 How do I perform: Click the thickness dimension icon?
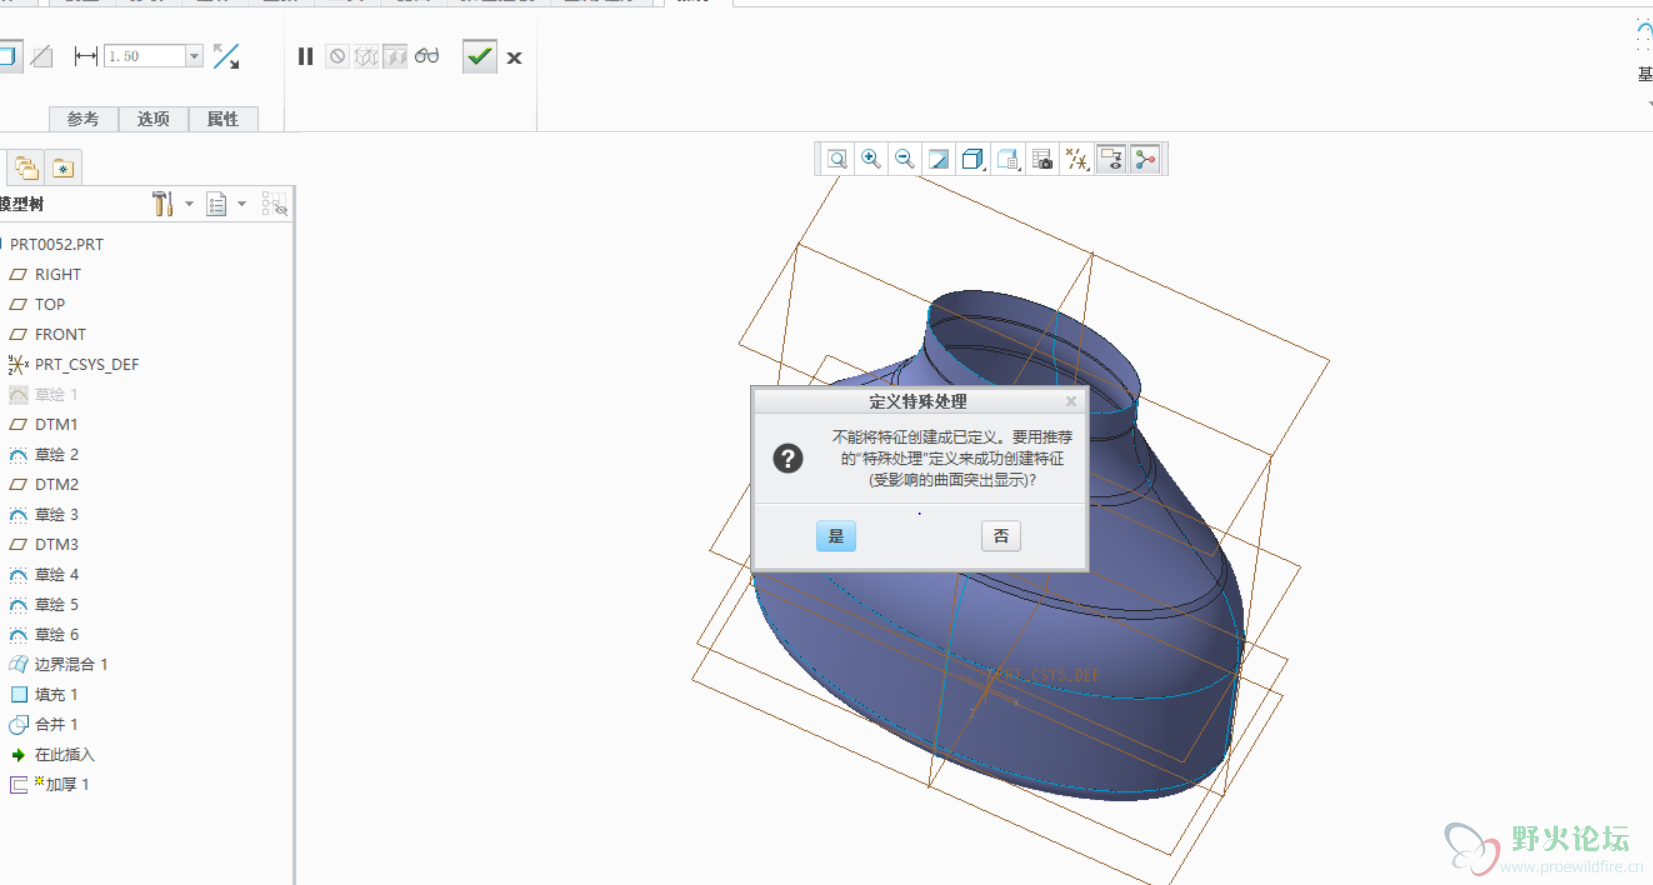[86, 56]
